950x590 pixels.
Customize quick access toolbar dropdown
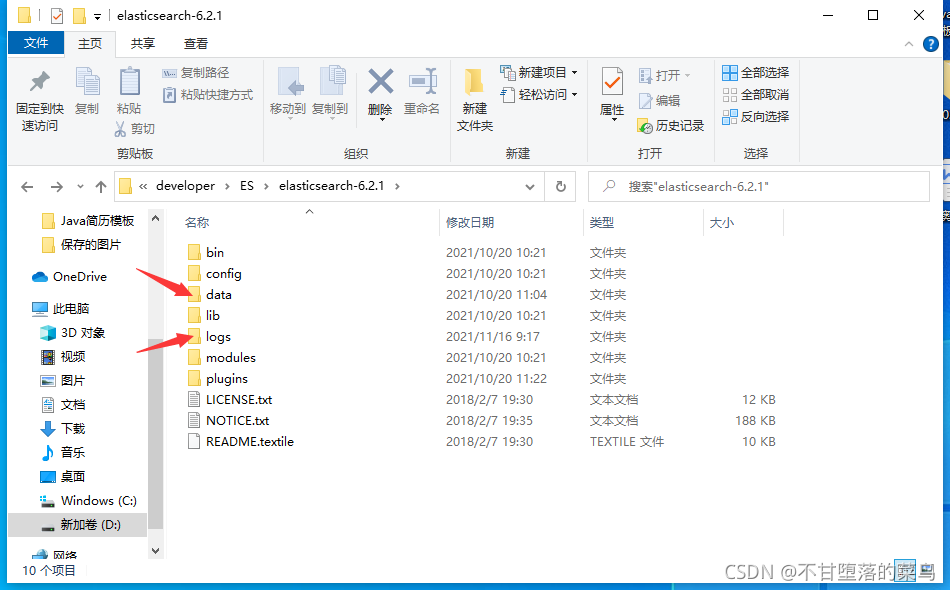(x=97, y=17)
